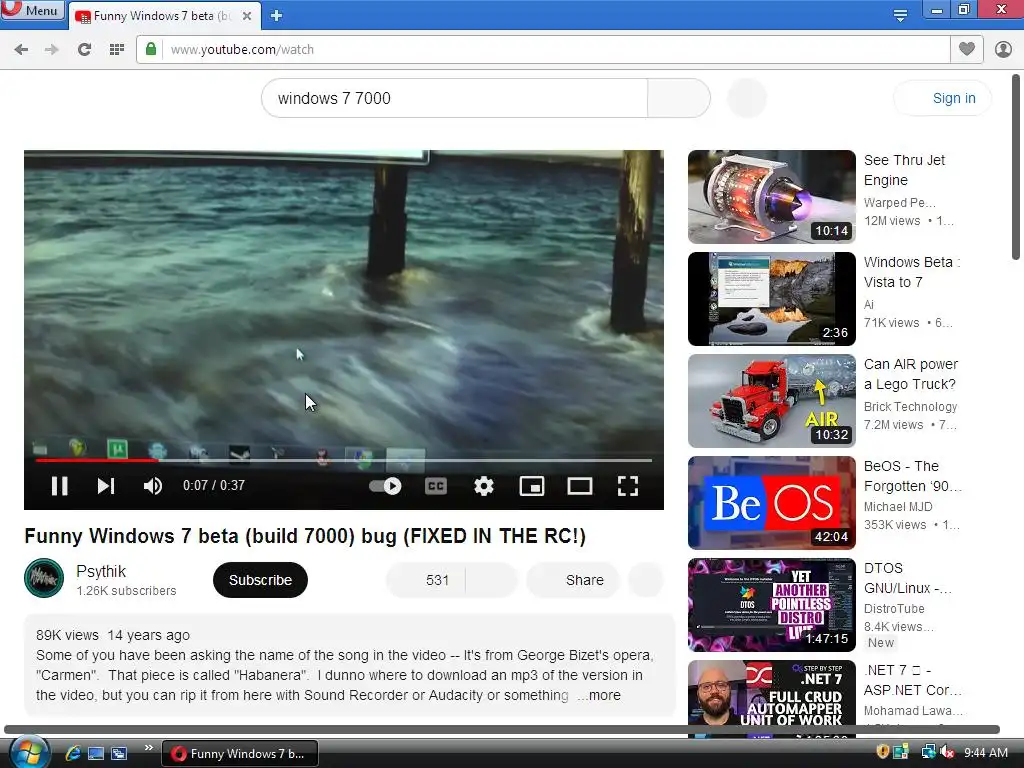This screenshot has width=1024, height=768.
Task: Click the Show Desktop quick launch icon
Action: [x=96, y=753]
